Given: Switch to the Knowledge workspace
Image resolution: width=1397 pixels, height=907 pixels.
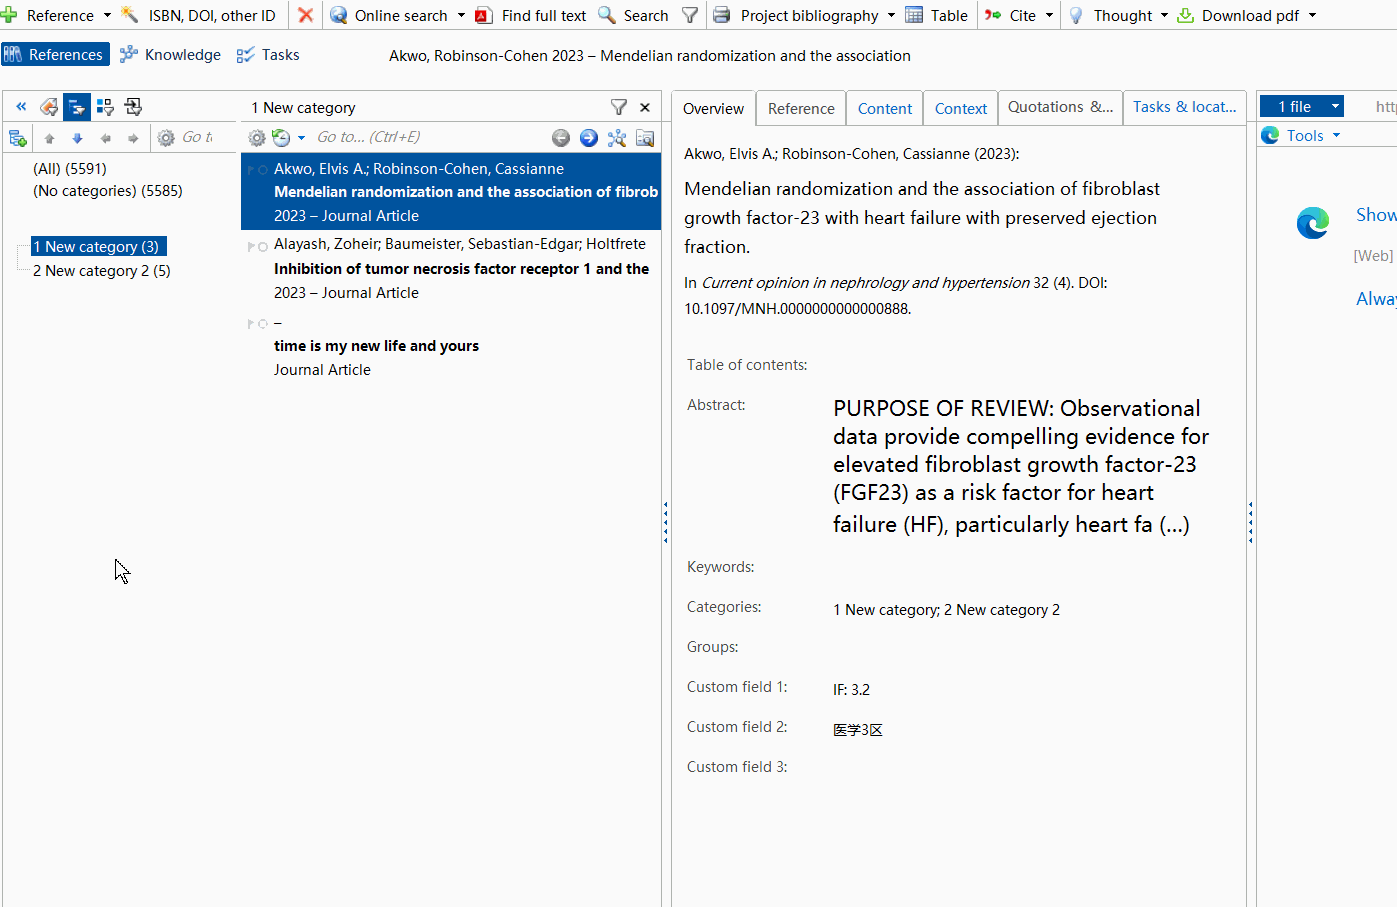Looking at the screenshot, I should point(170,54).
